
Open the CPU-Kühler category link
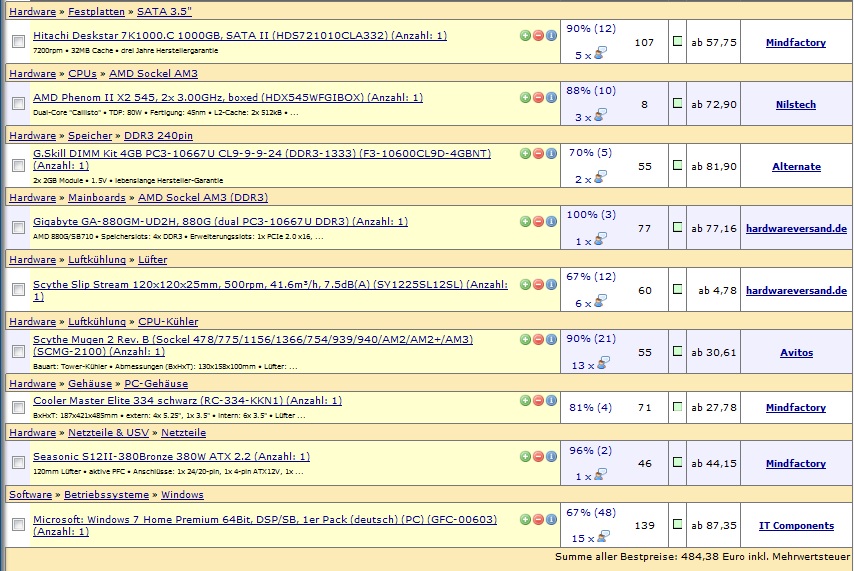tap(168, 321)
